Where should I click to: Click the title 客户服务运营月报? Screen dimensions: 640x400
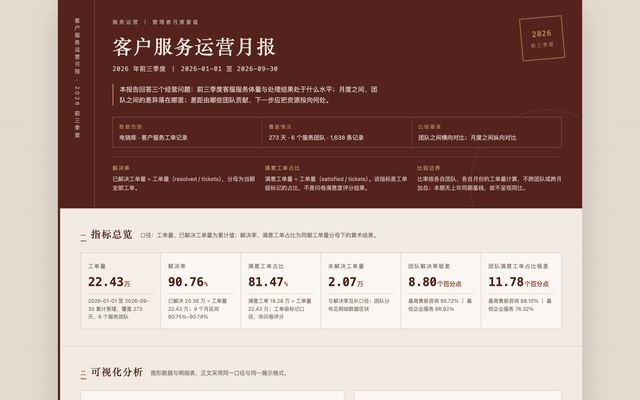194,47
